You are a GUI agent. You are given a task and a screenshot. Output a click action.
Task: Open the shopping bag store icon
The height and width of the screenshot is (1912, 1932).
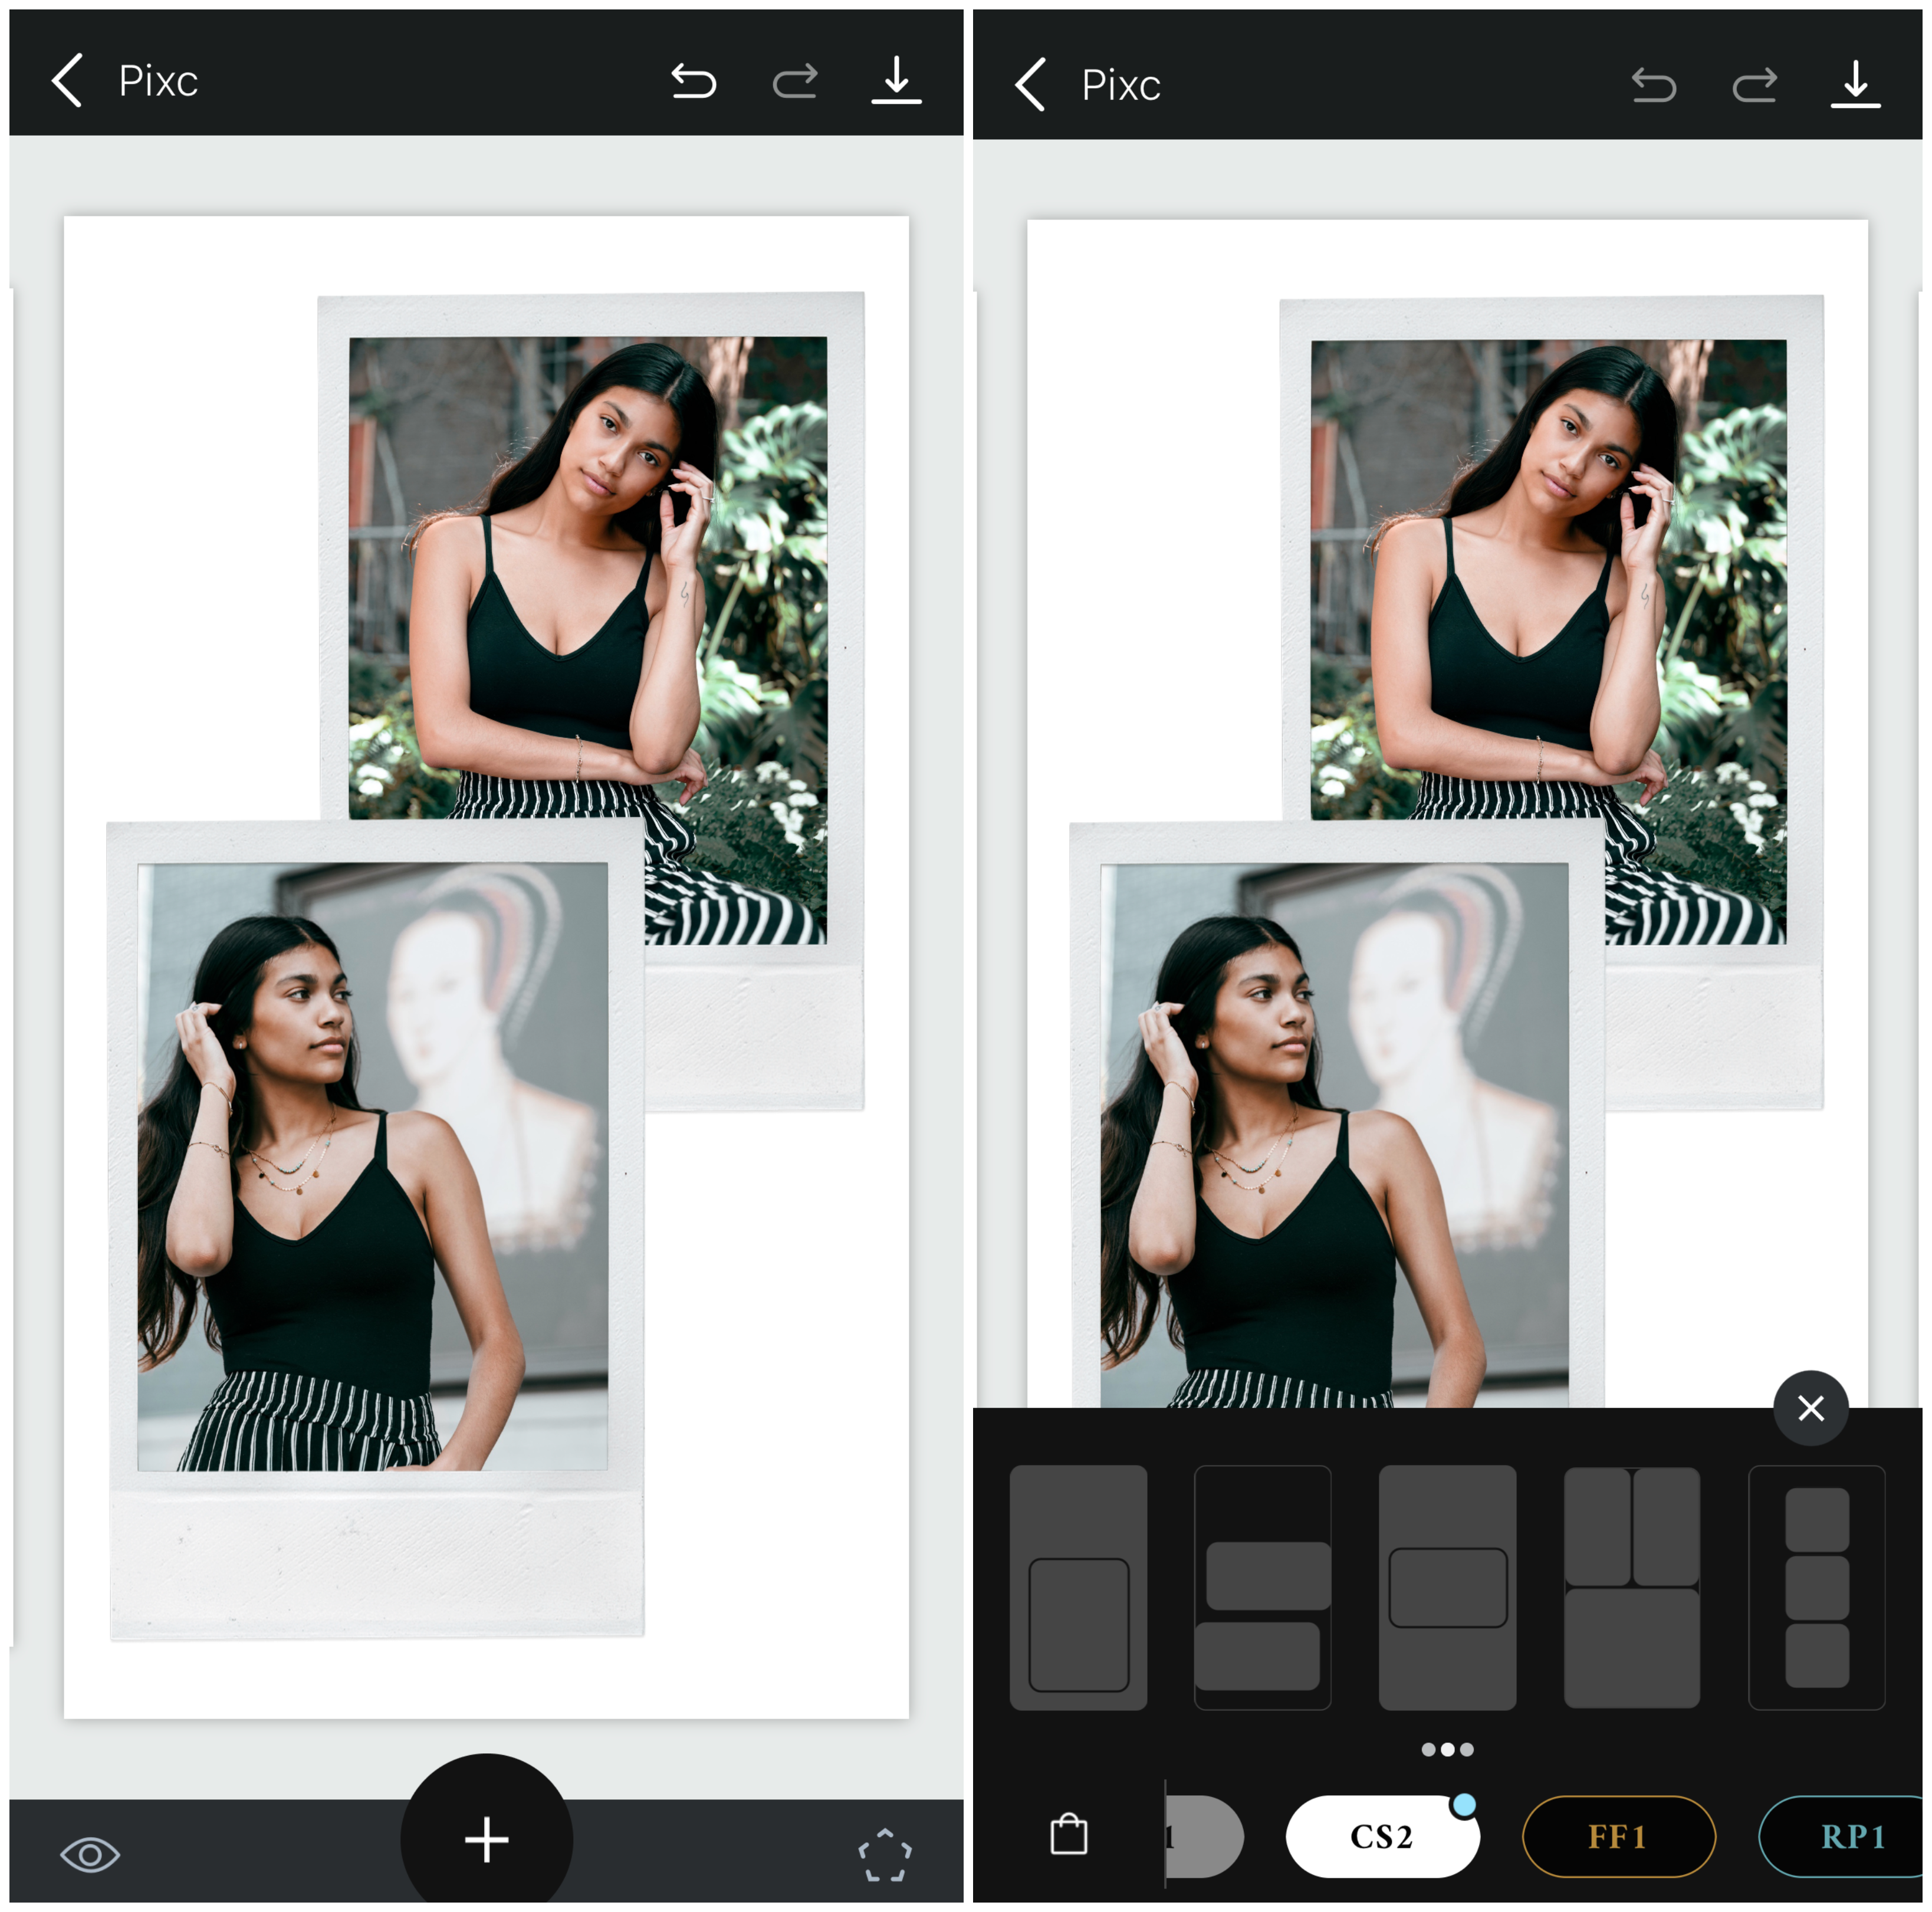[1069, 1835]
